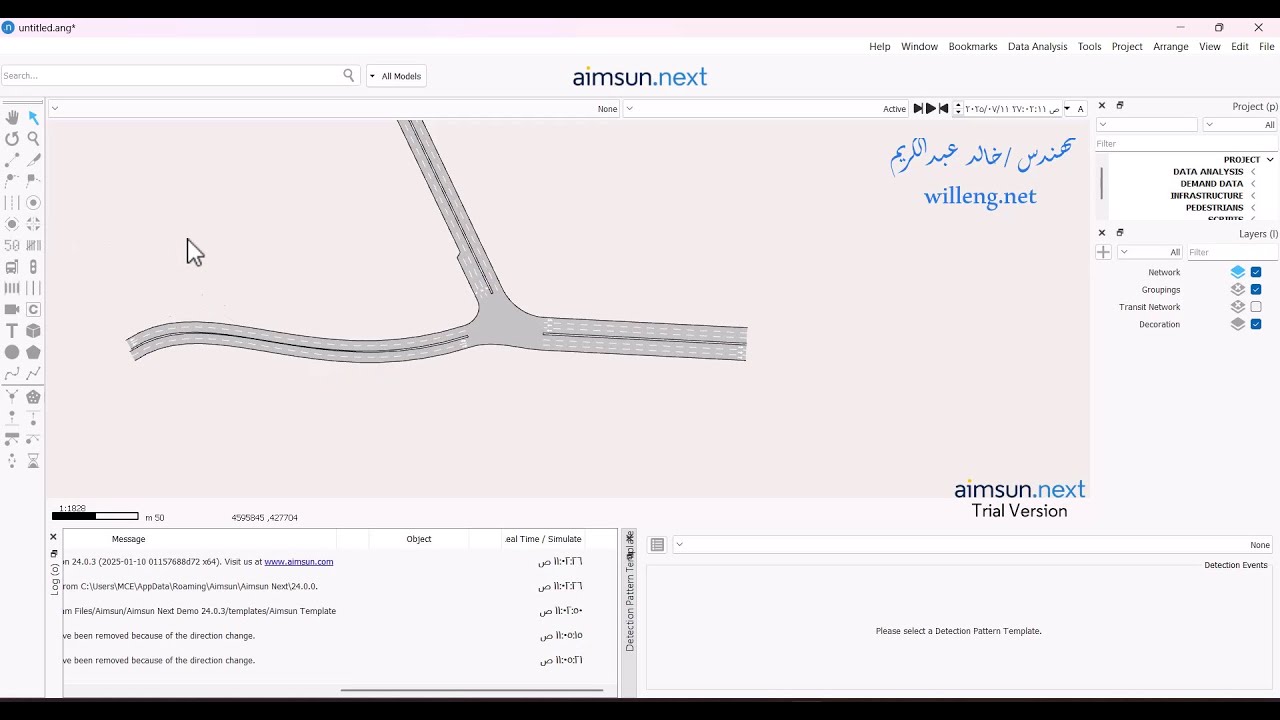Select the hourglass tool
The width and height of the screenshot is (1280, 720).
33,461
